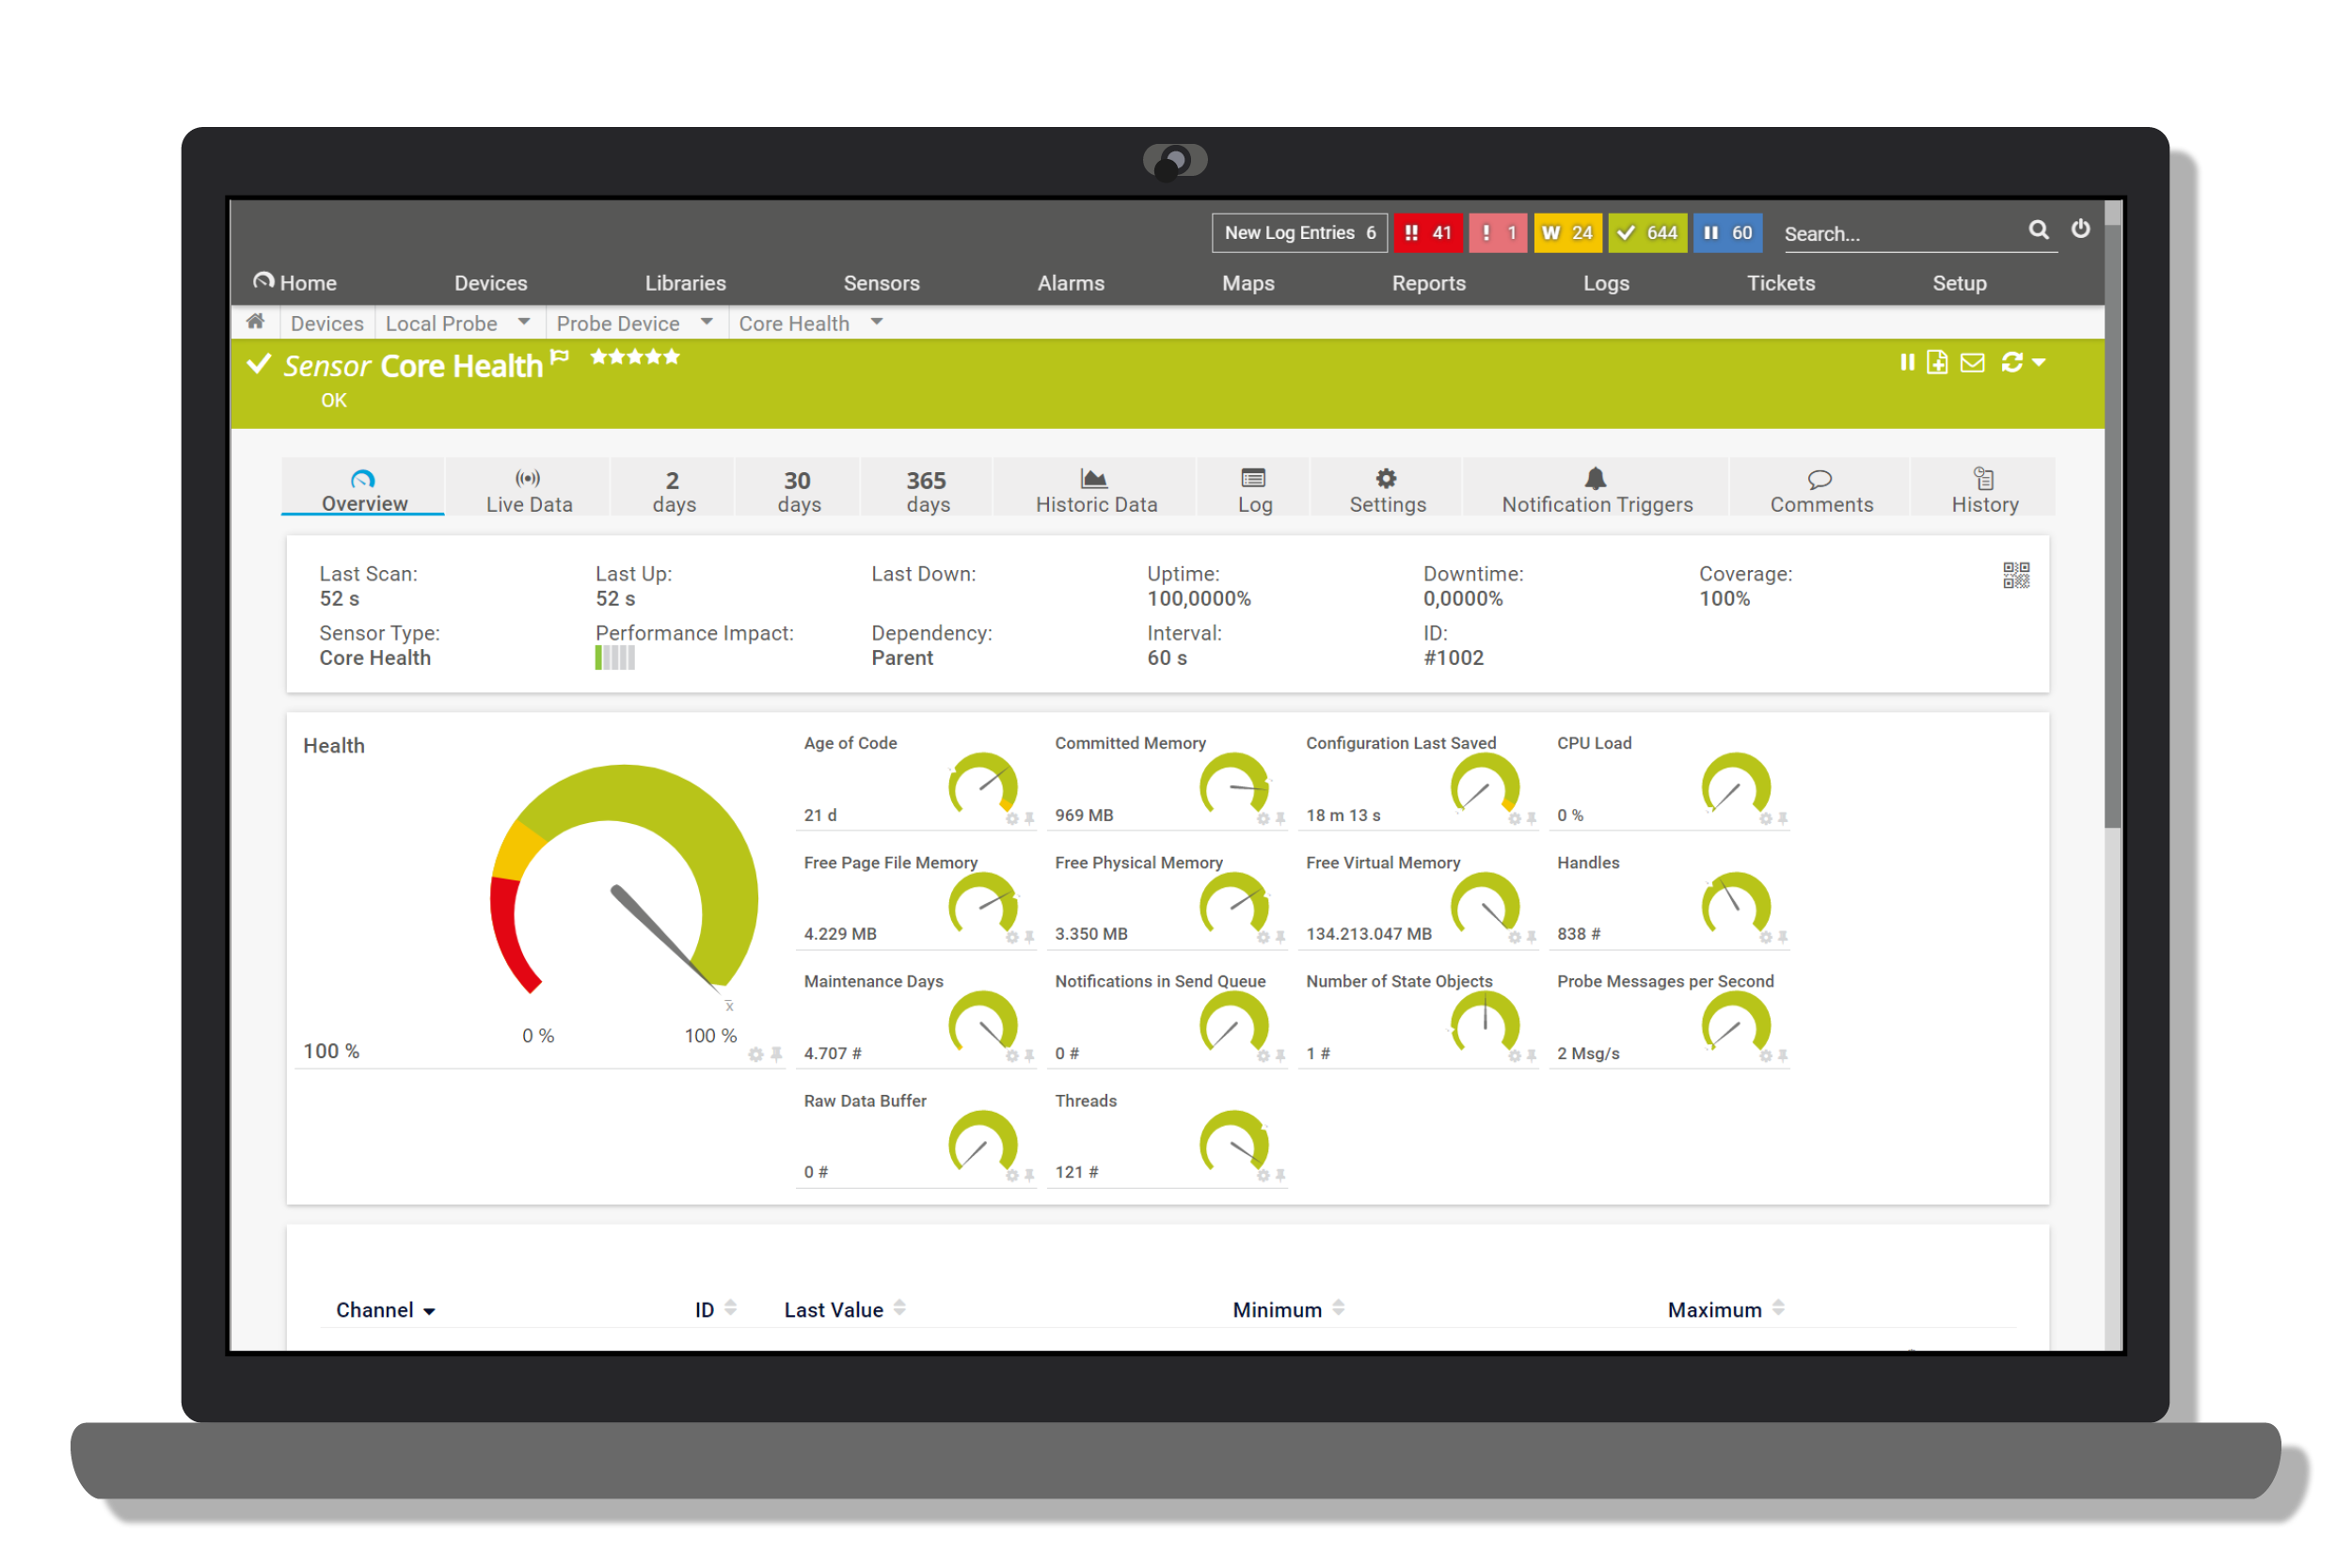Click the green OK sensors badge showing 644
This screenshot has height=1568, width=2352.
coord(1648,232)
